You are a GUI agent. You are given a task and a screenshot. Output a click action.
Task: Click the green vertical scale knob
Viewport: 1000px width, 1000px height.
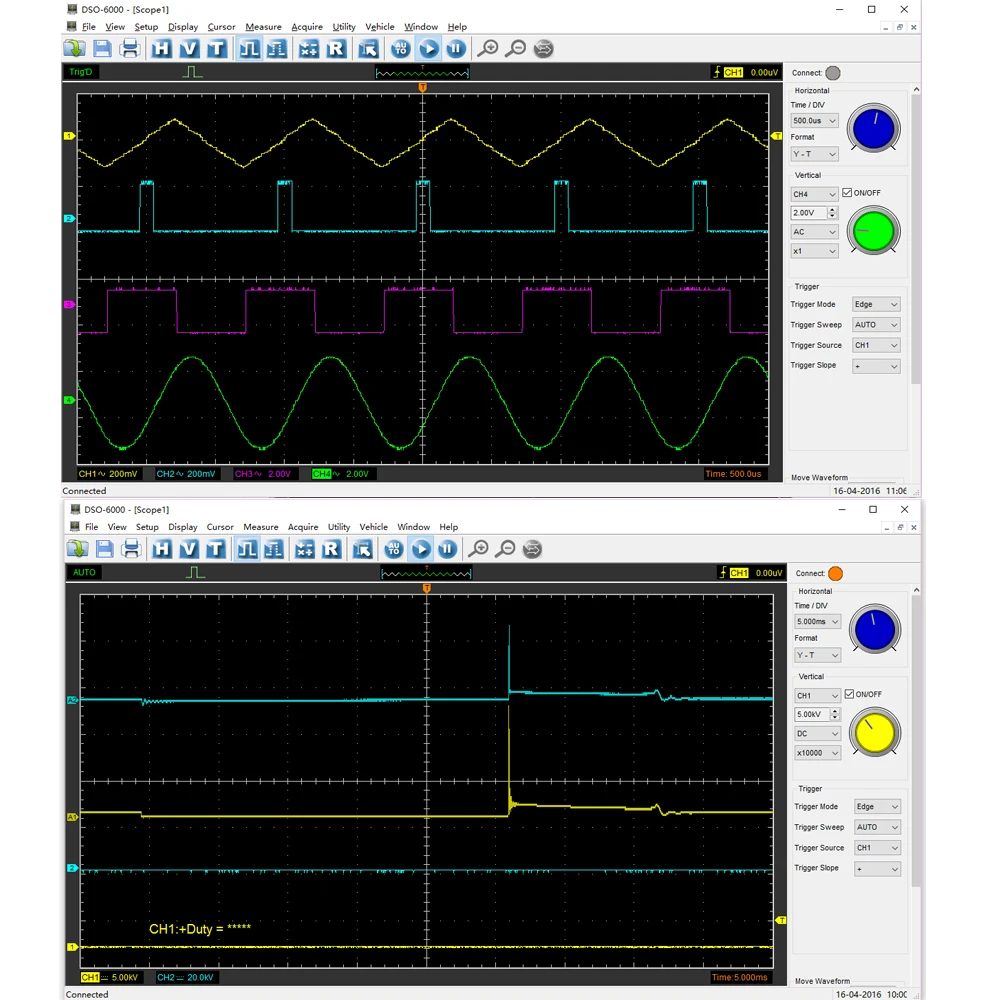coord(872,232)
